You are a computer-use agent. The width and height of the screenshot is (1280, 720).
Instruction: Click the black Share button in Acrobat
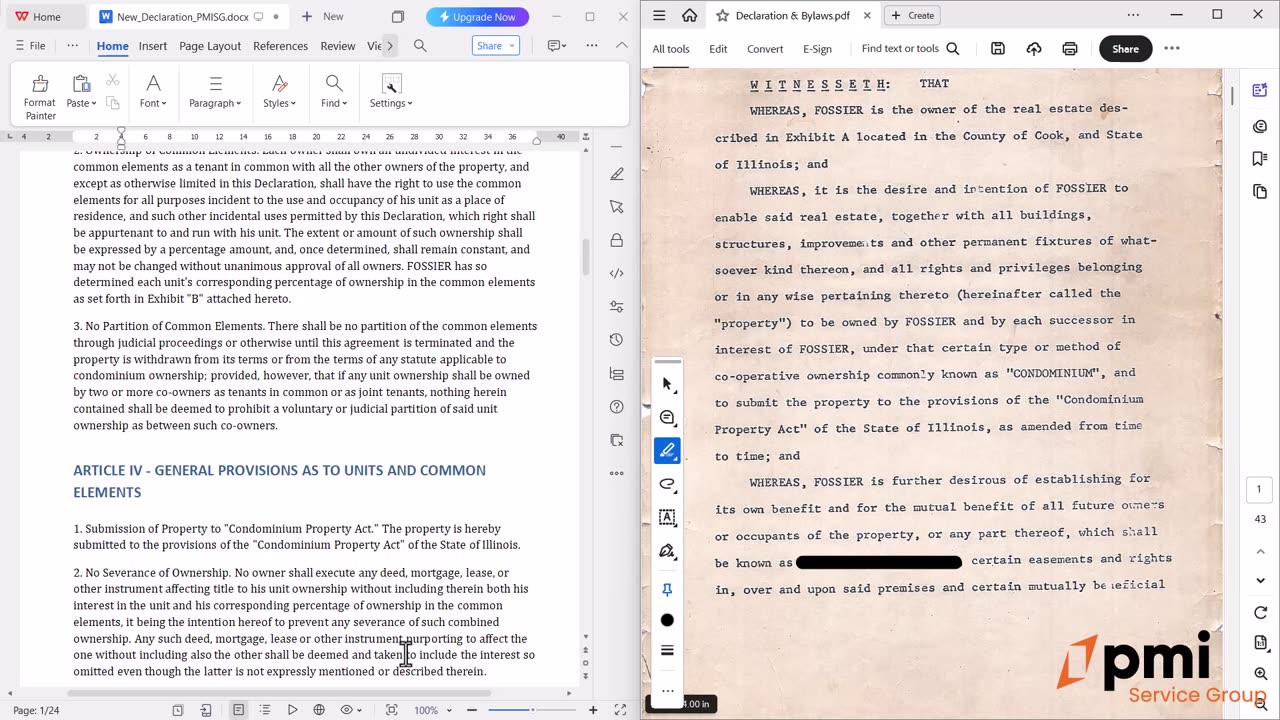click(x=1125, y=49)
